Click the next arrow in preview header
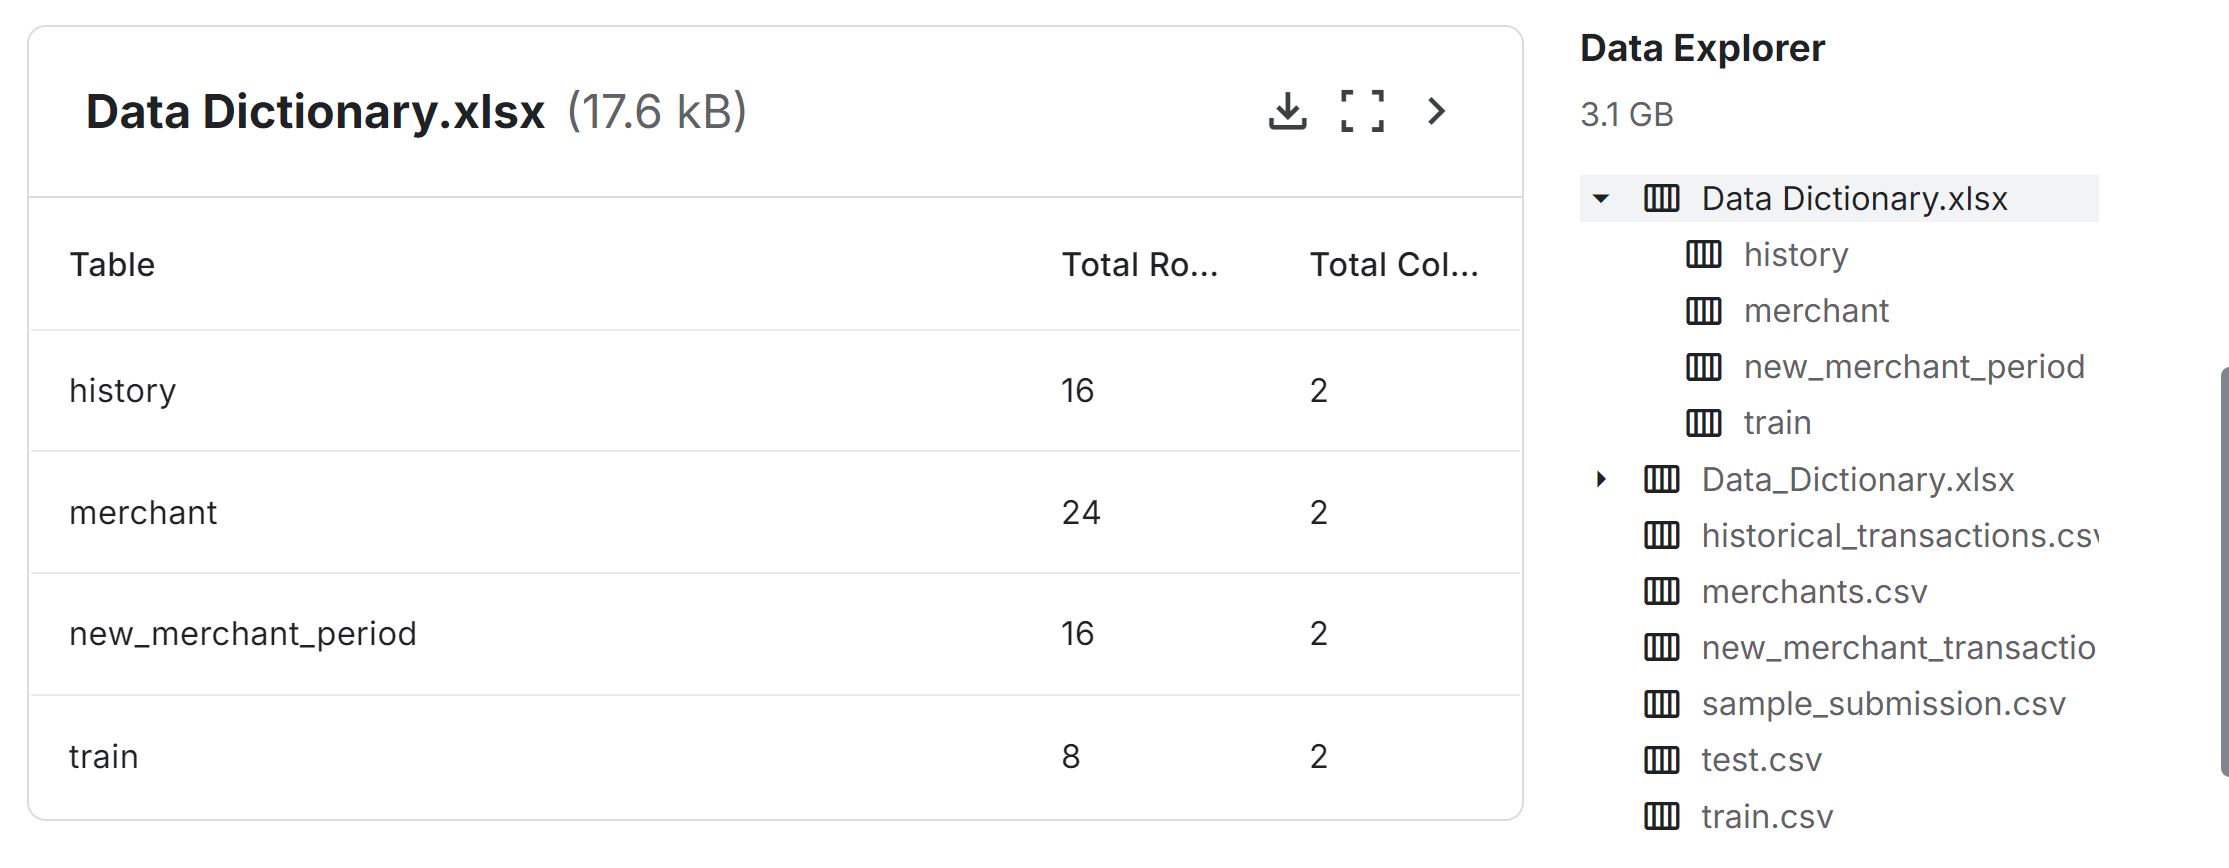Viewport: 2229px width, 868px height. pos(1436,111)
